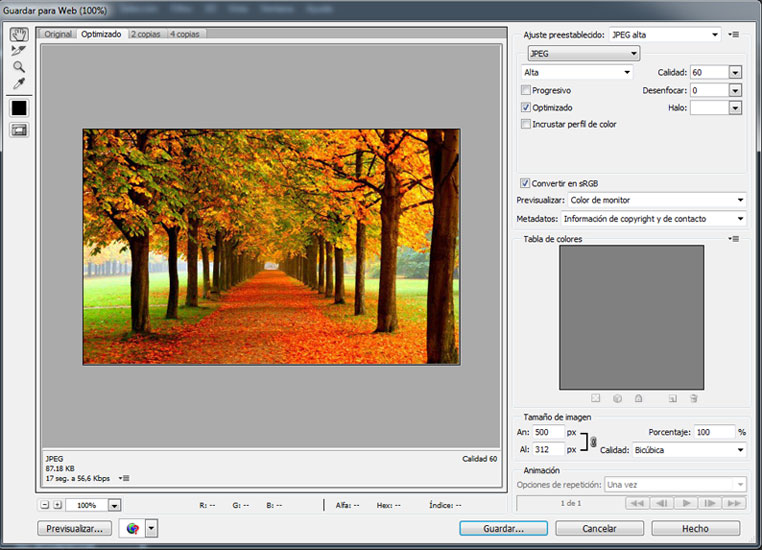762x550 pixels.
Task: Click the autumn trees image preview
Action: point(271,247)
